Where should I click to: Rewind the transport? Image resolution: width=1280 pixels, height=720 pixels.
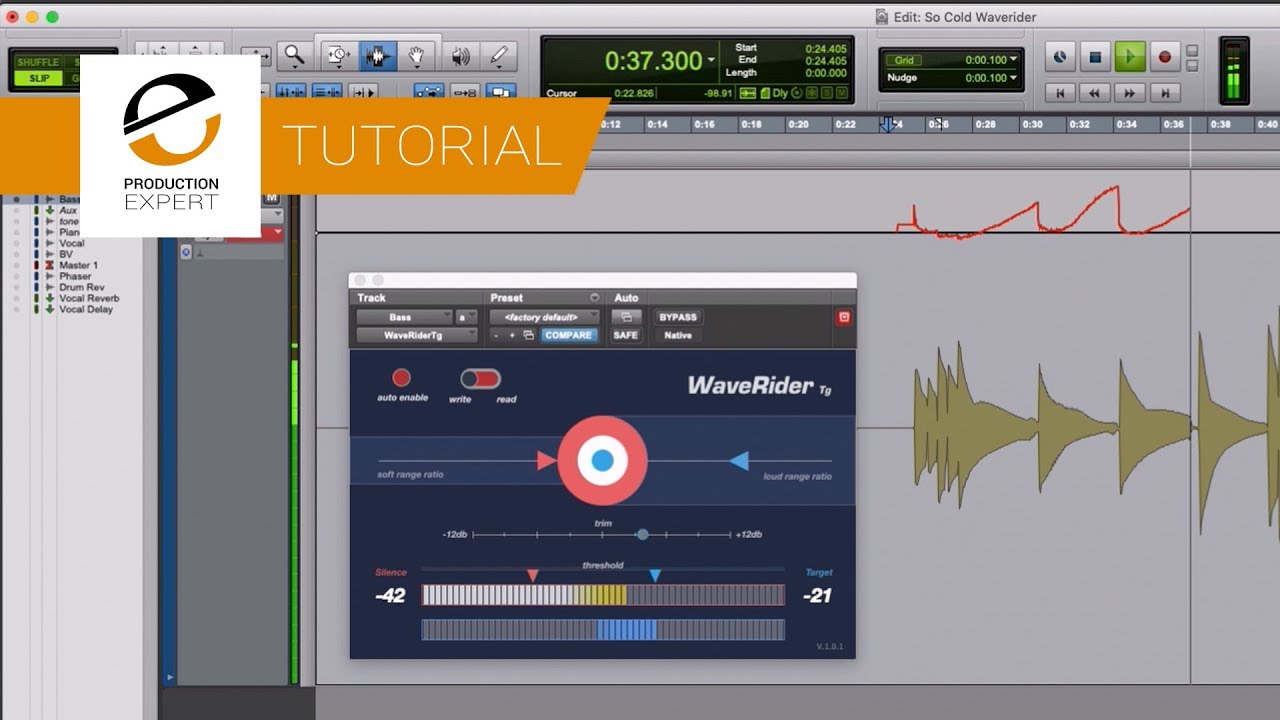pos(1095,92)
